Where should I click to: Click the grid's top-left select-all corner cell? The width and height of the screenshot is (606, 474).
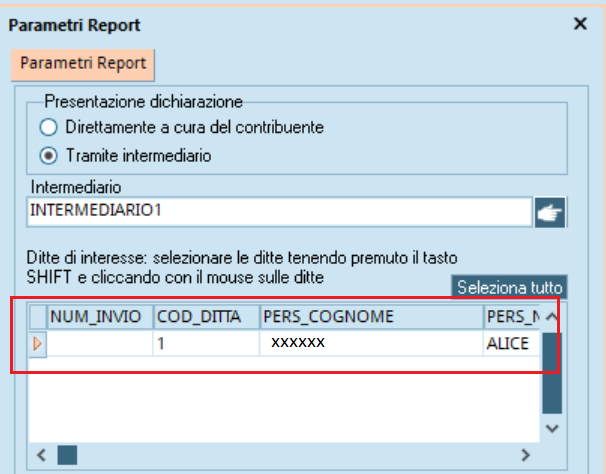(38, 317)
